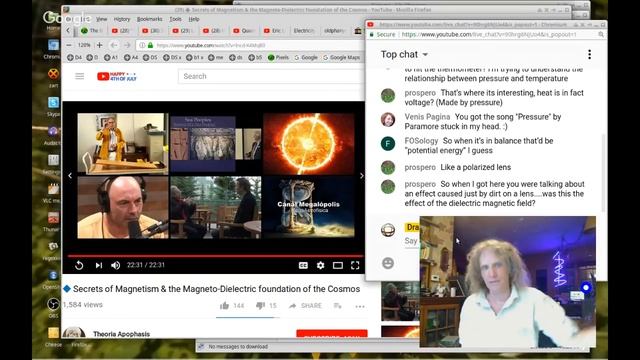
Task: Open the Firefox Bookmarks menu
Action: (149, 19)
